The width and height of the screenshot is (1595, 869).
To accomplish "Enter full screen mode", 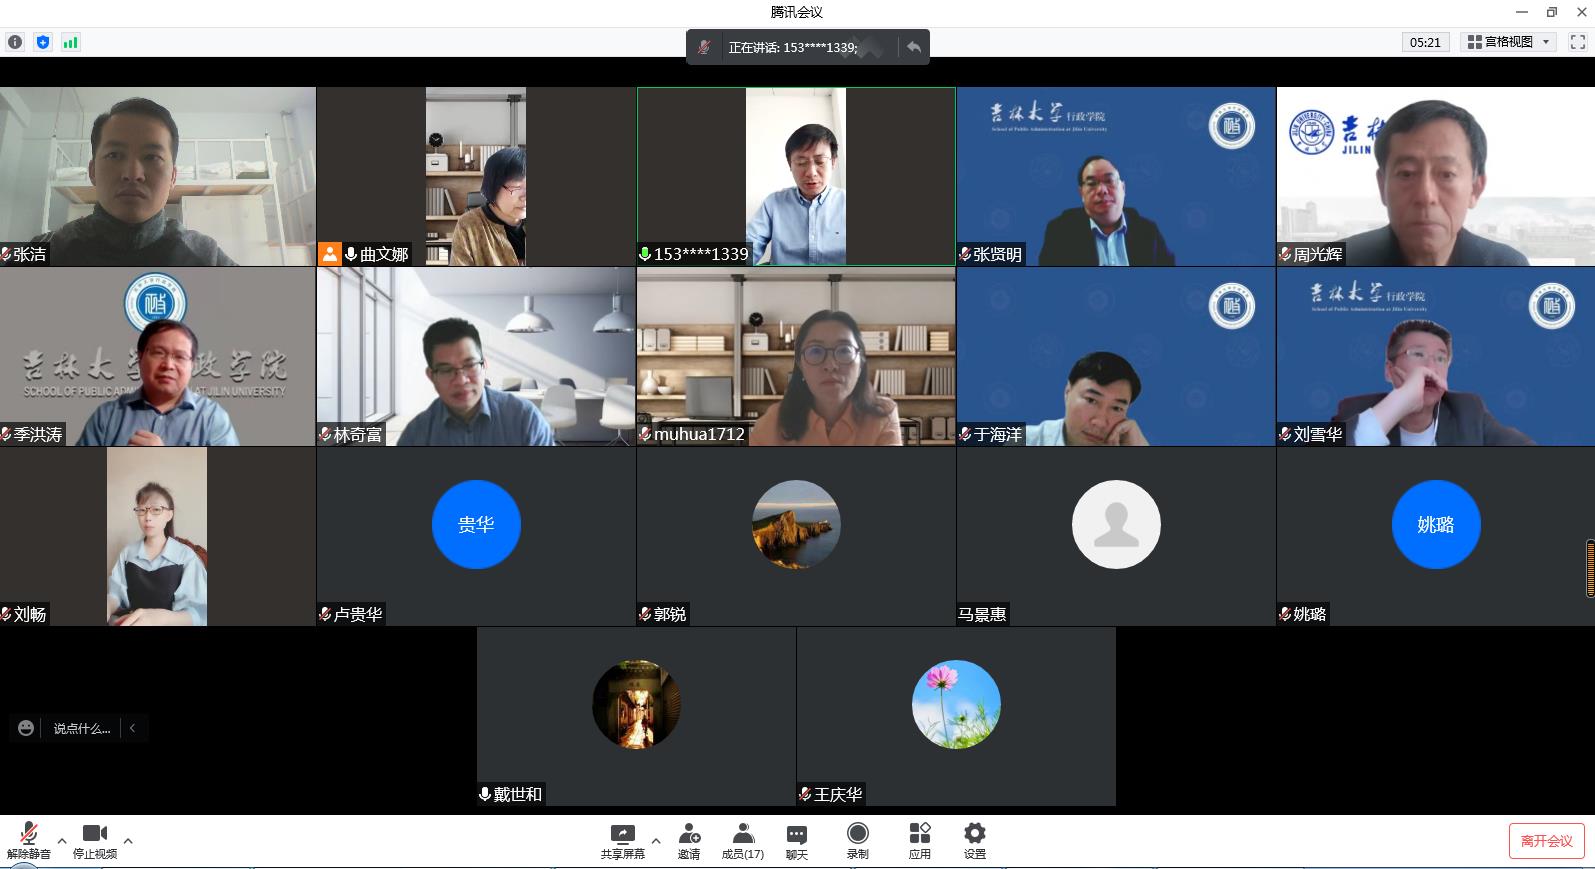I will pos(1577,42).
